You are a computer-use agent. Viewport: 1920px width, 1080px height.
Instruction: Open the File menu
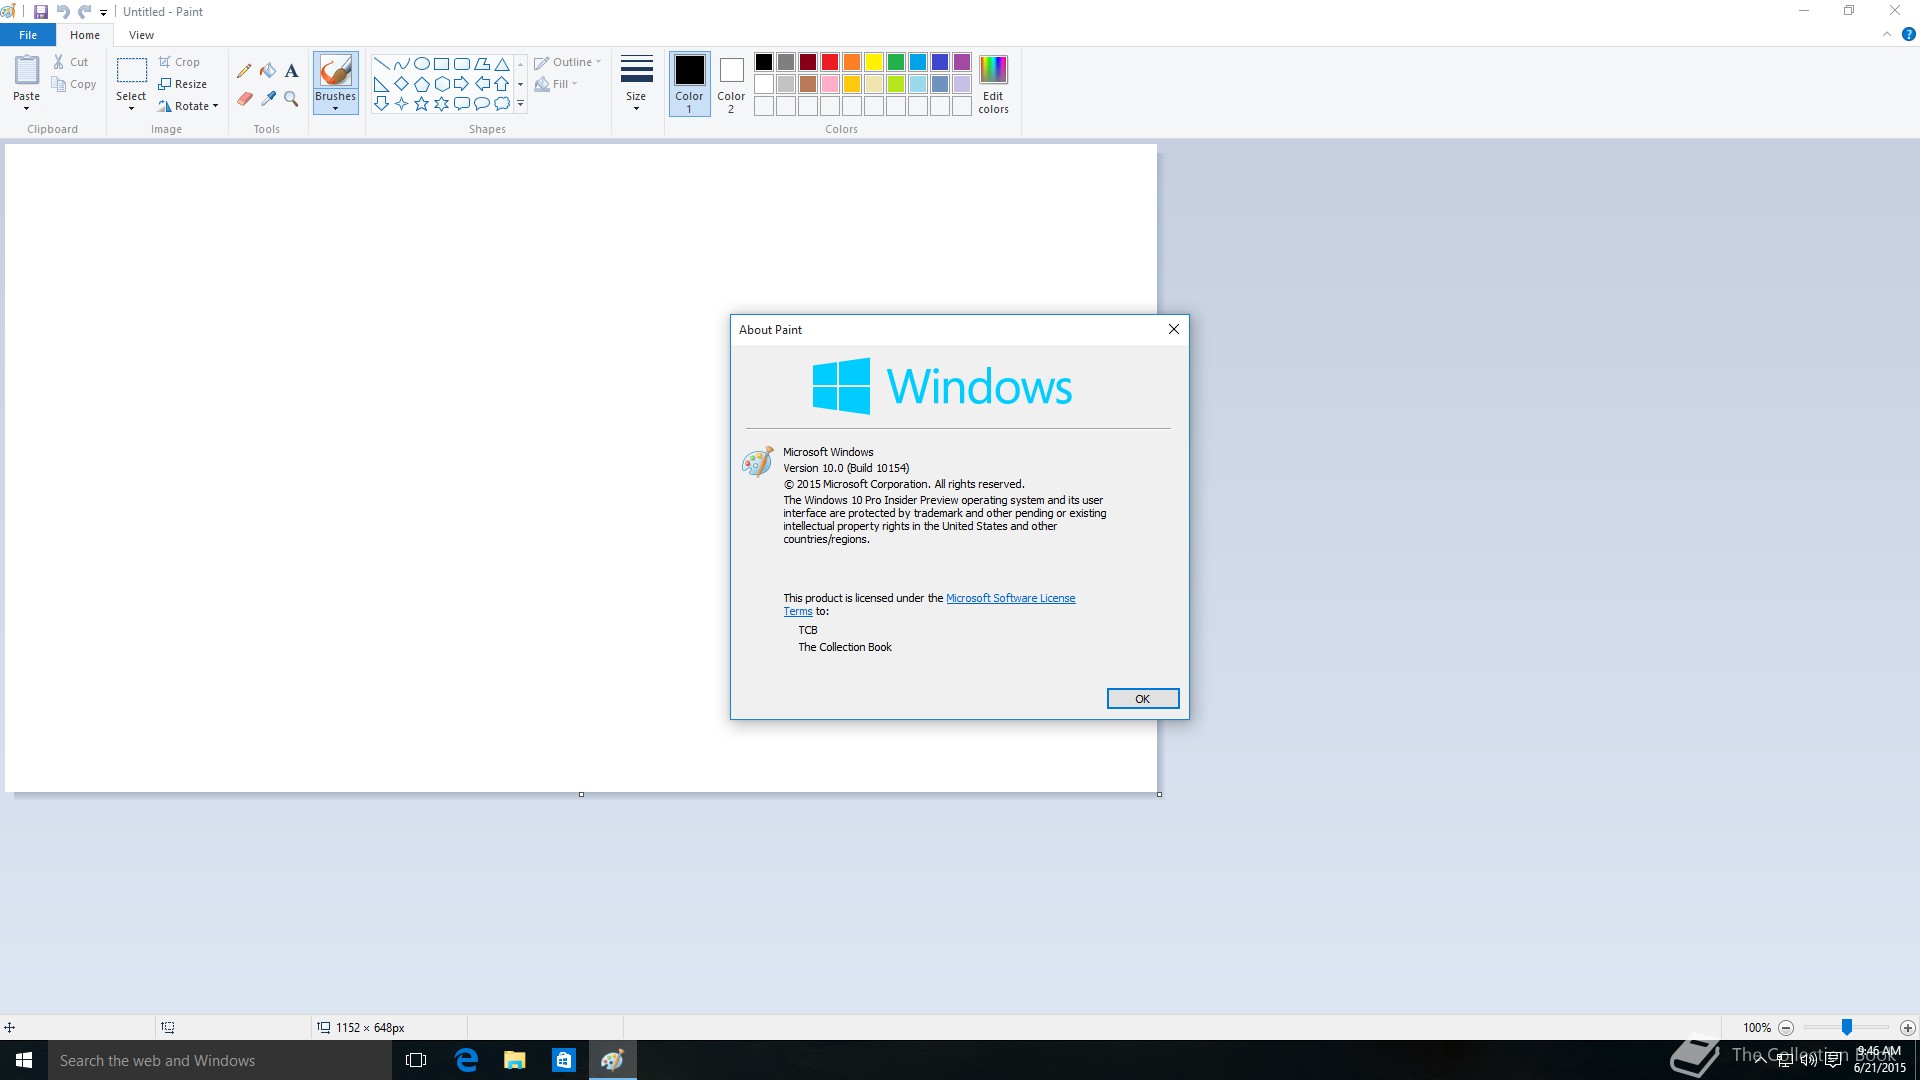pos(28,35)
